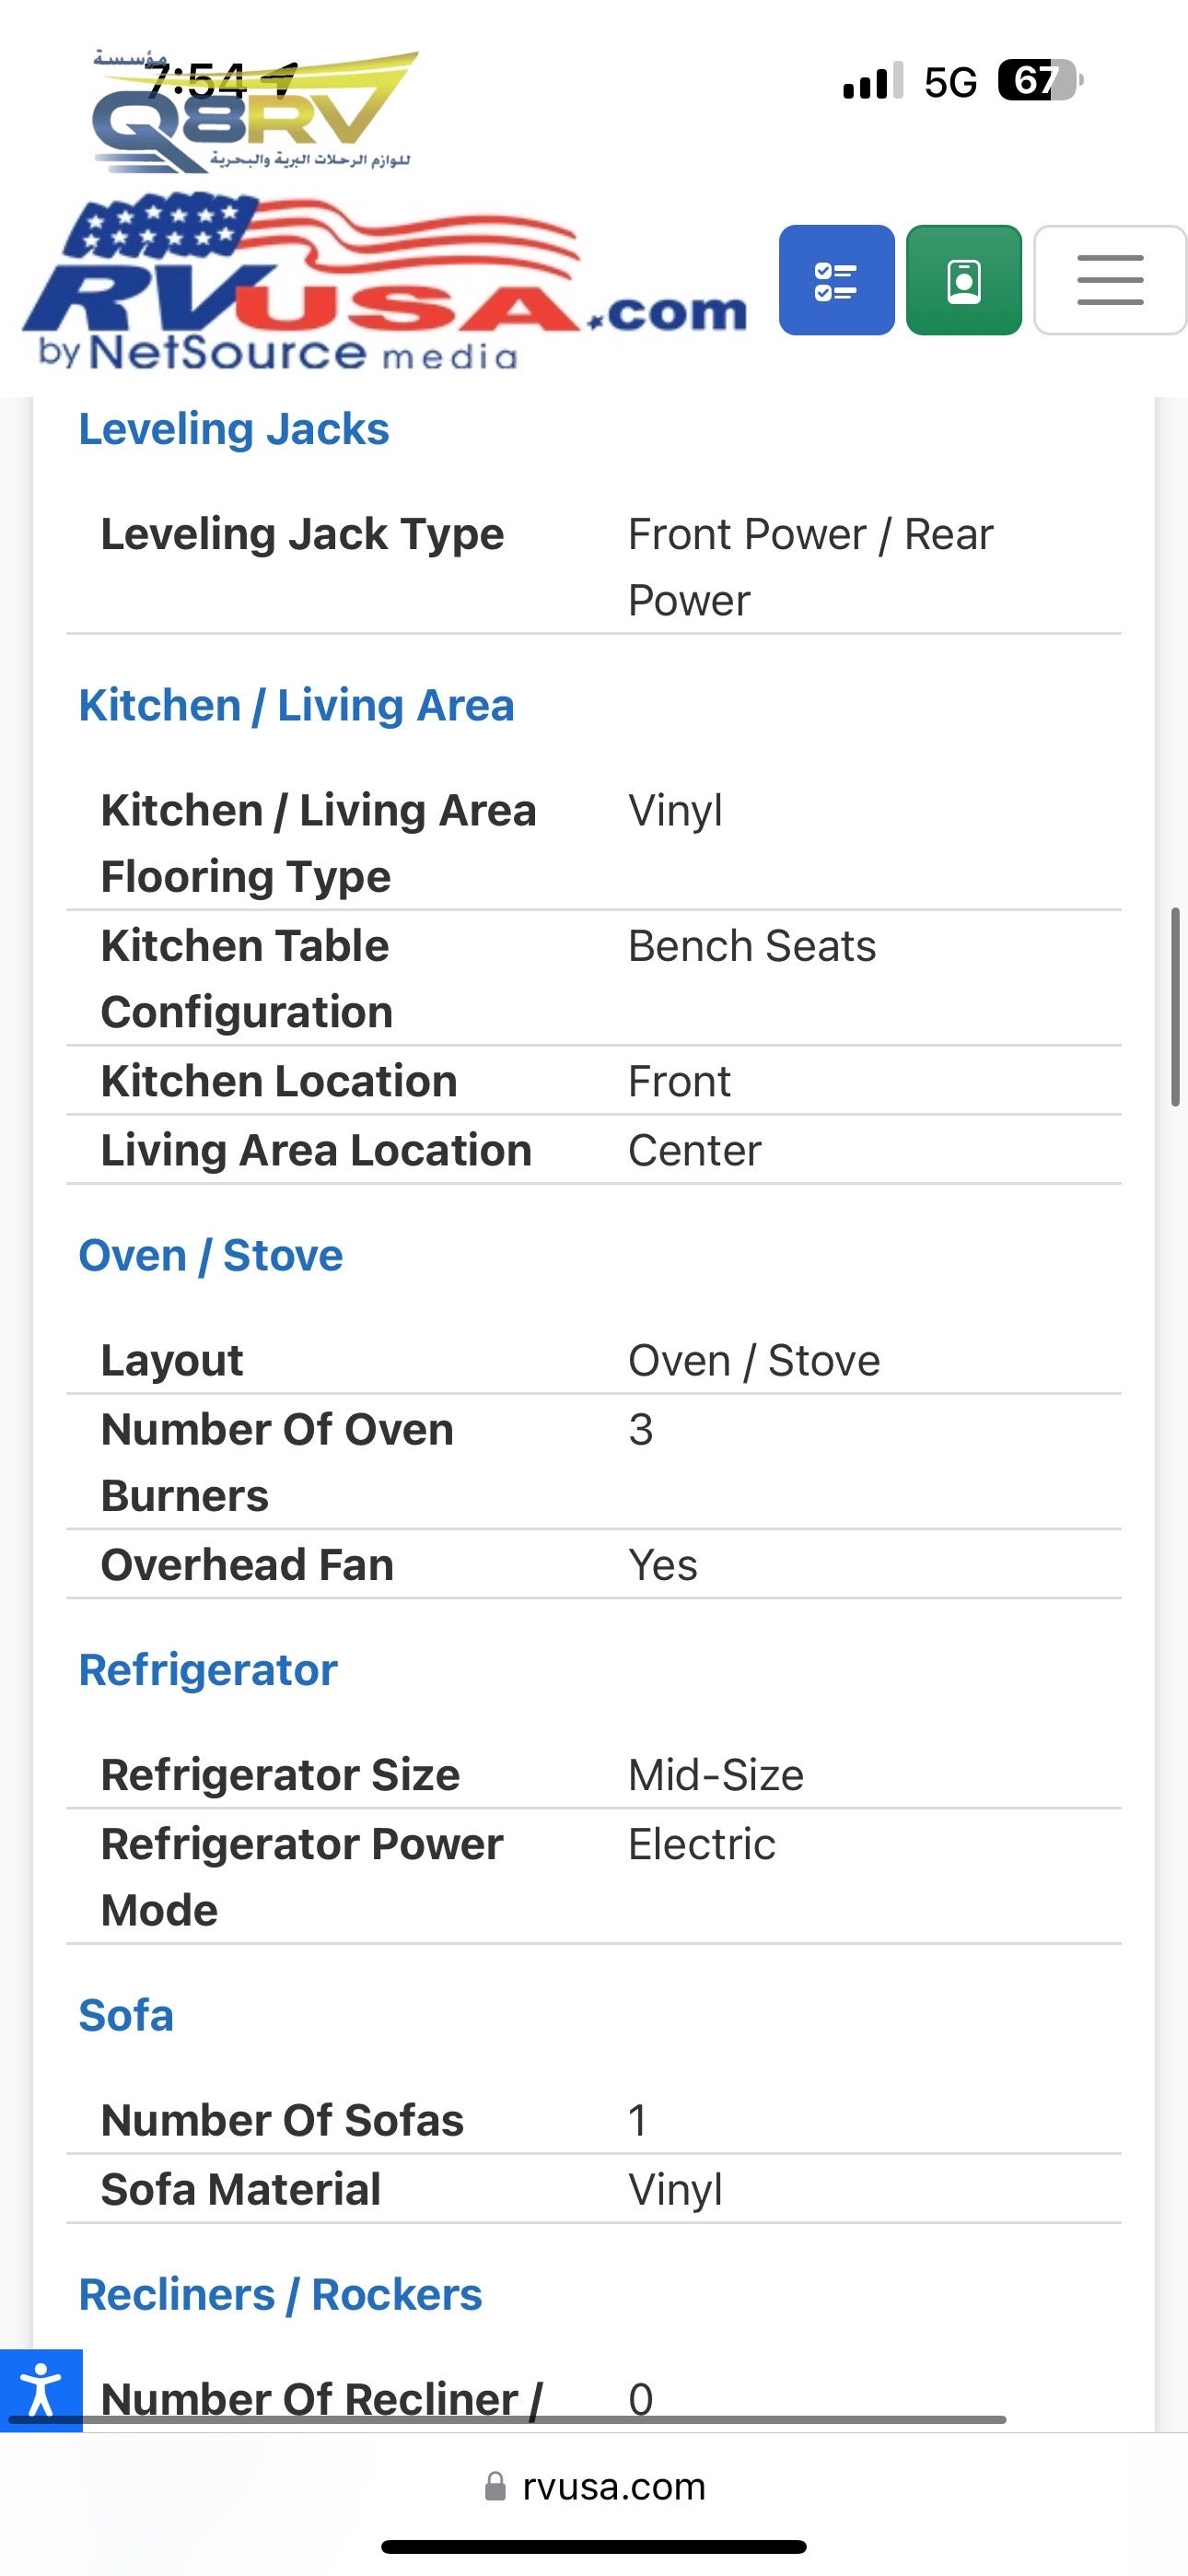
Task: Tap the battery indicator in status bar
Action: tap(1040, 81)
